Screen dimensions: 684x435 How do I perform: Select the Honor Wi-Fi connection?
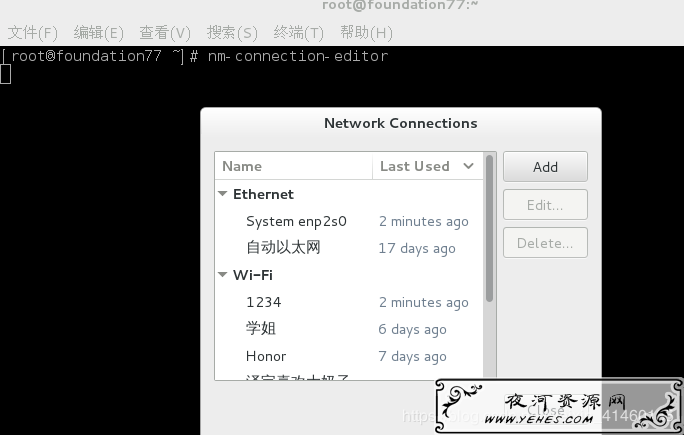pyautogui.click(x=349, y=356)
